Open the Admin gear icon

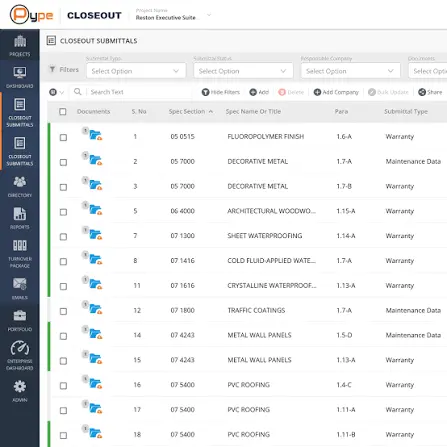(x=20, y=391)
